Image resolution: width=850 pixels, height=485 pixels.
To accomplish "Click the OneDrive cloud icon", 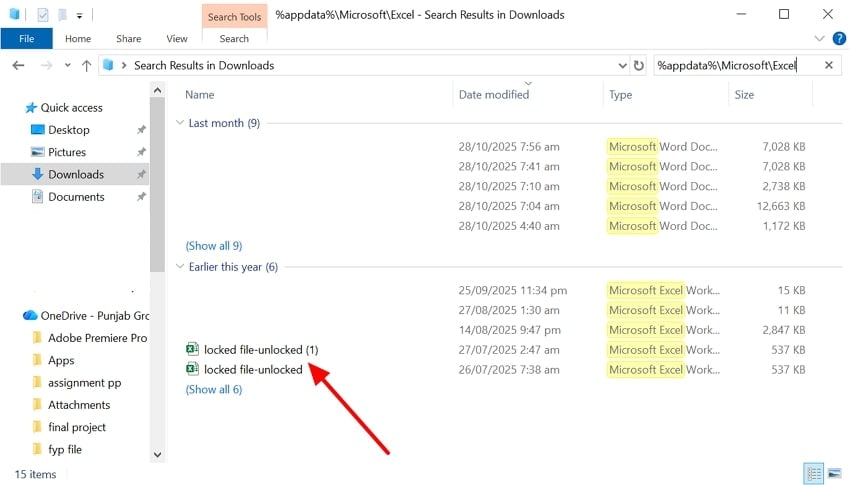I will pos(30,315).
